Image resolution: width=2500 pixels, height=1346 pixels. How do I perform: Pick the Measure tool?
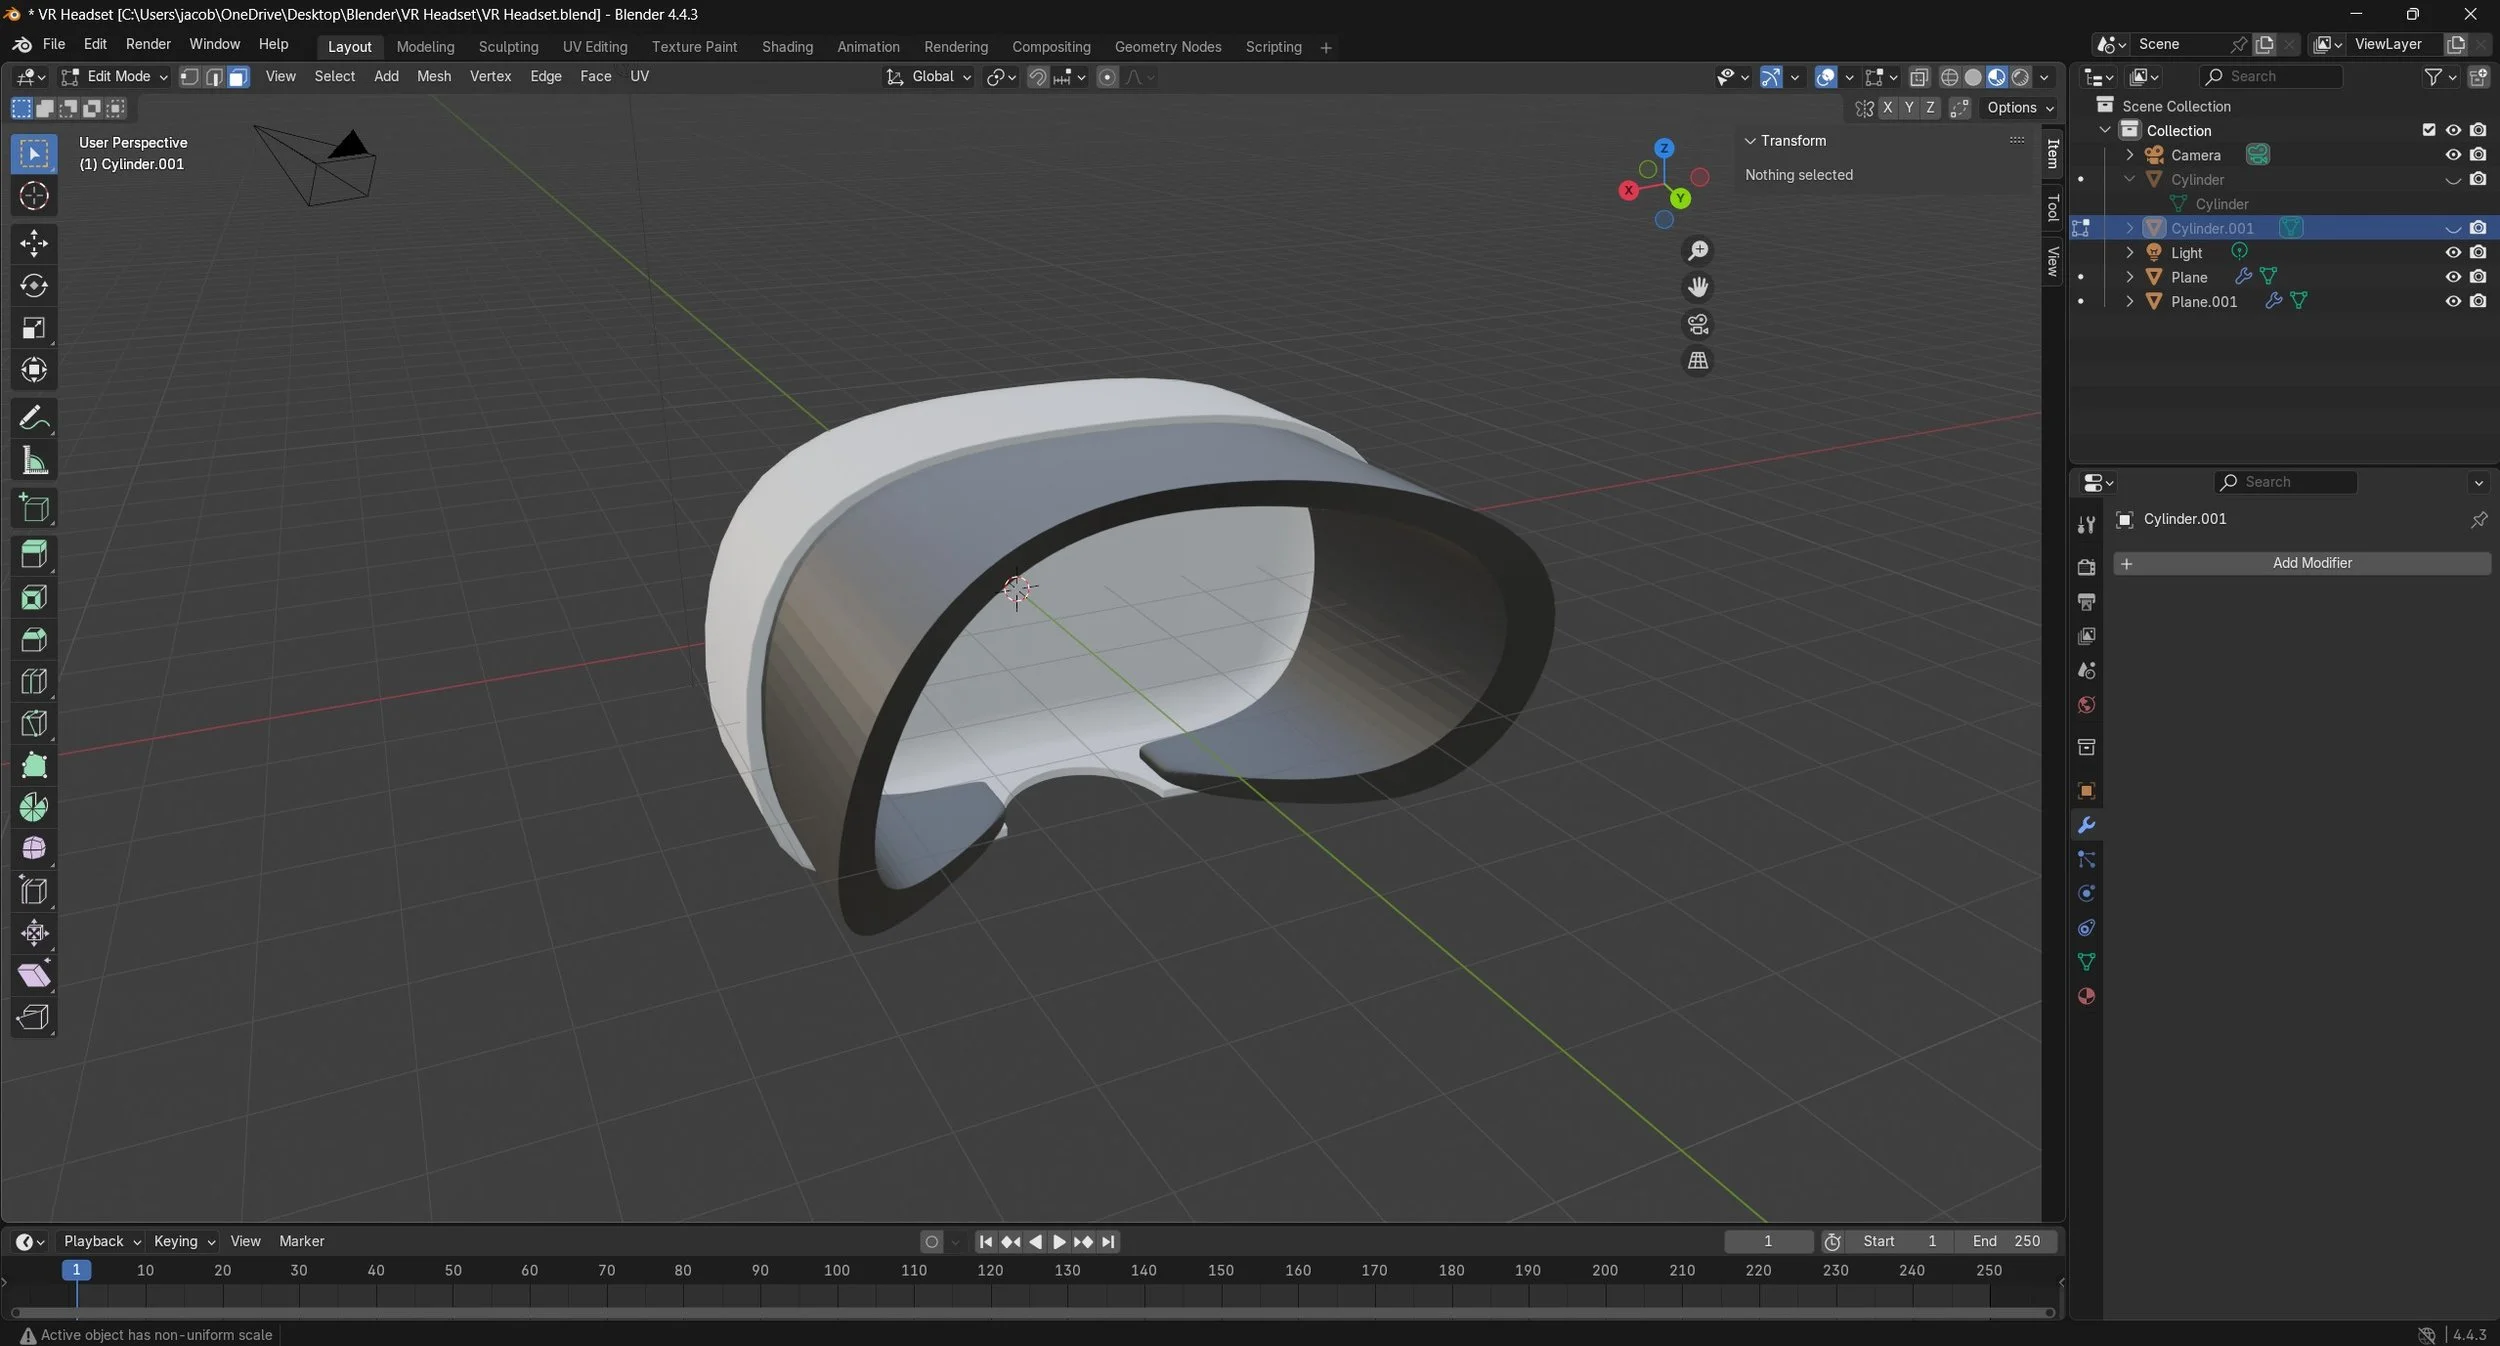click(x=34, y=461)
